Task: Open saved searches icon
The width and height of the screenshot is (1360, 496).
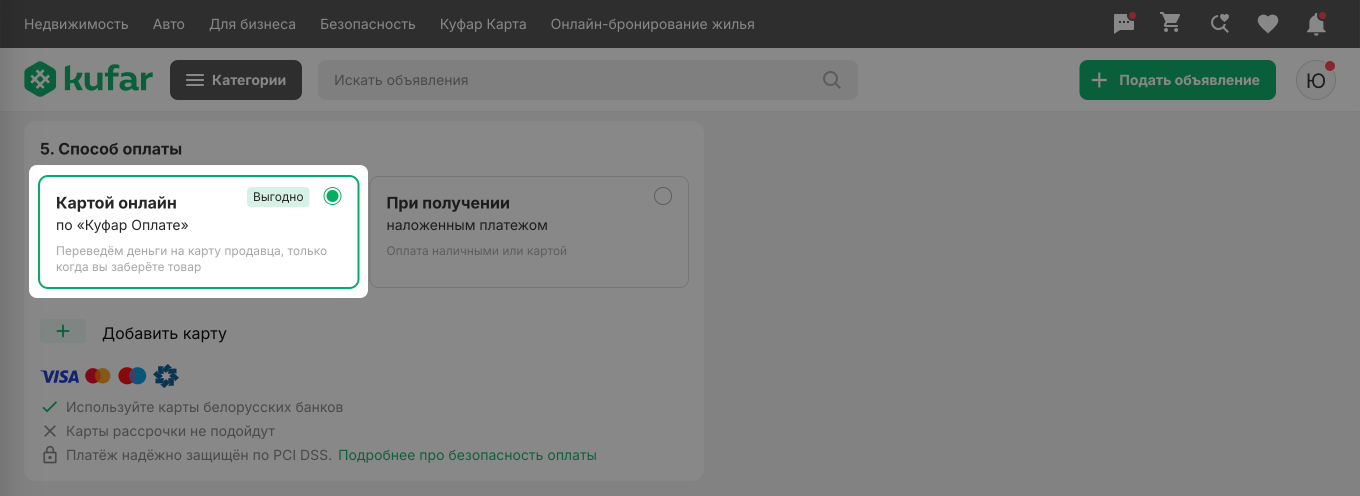Action: pos(1219,24)
